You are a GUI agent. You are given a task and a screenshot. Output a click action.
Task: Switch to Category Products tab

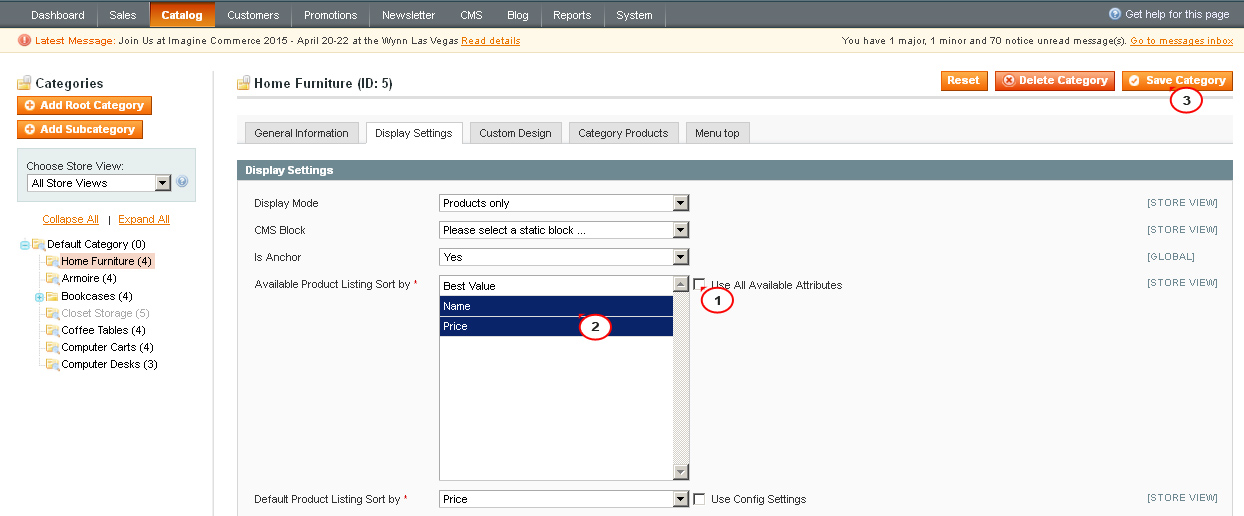coord(623,133)
